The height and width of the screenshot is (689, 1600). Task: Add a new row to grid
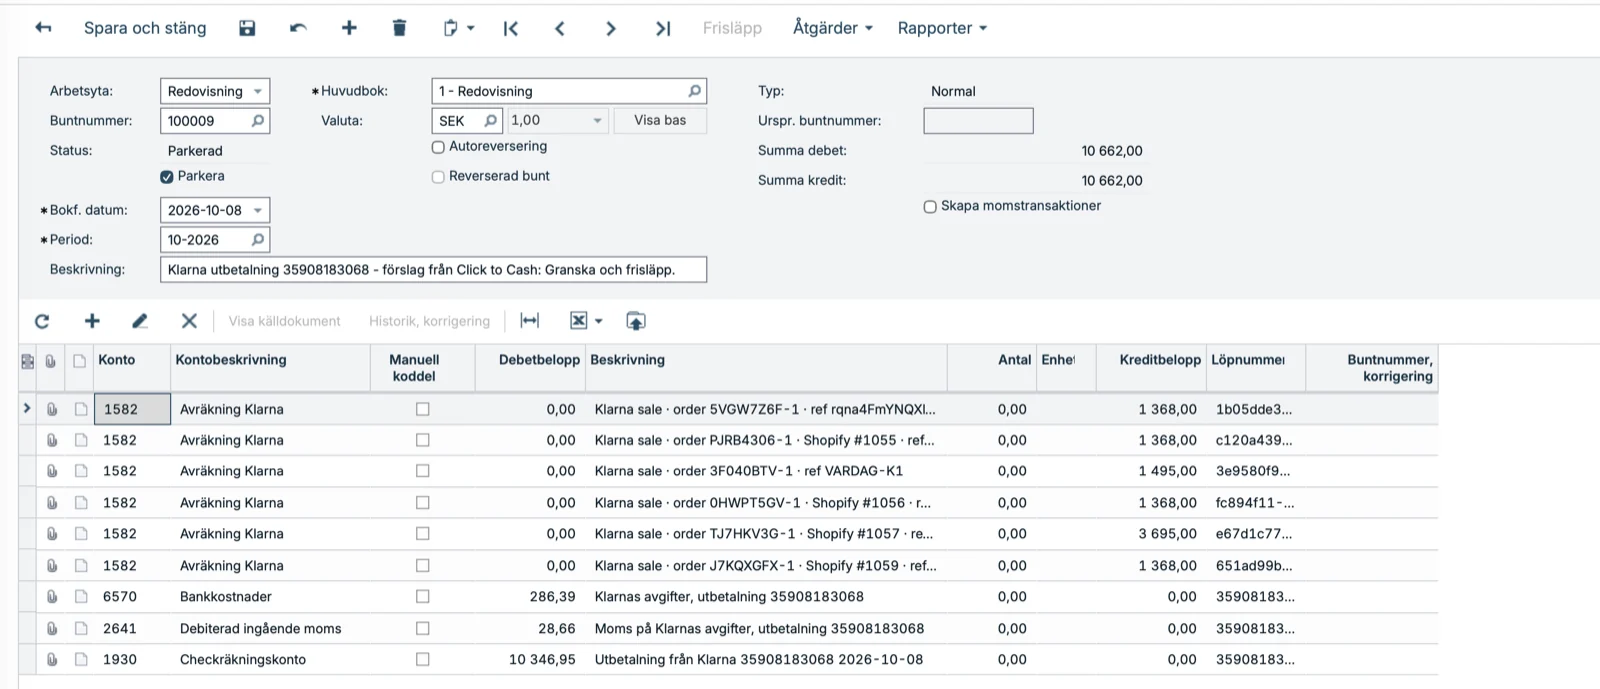click(92, 321)
